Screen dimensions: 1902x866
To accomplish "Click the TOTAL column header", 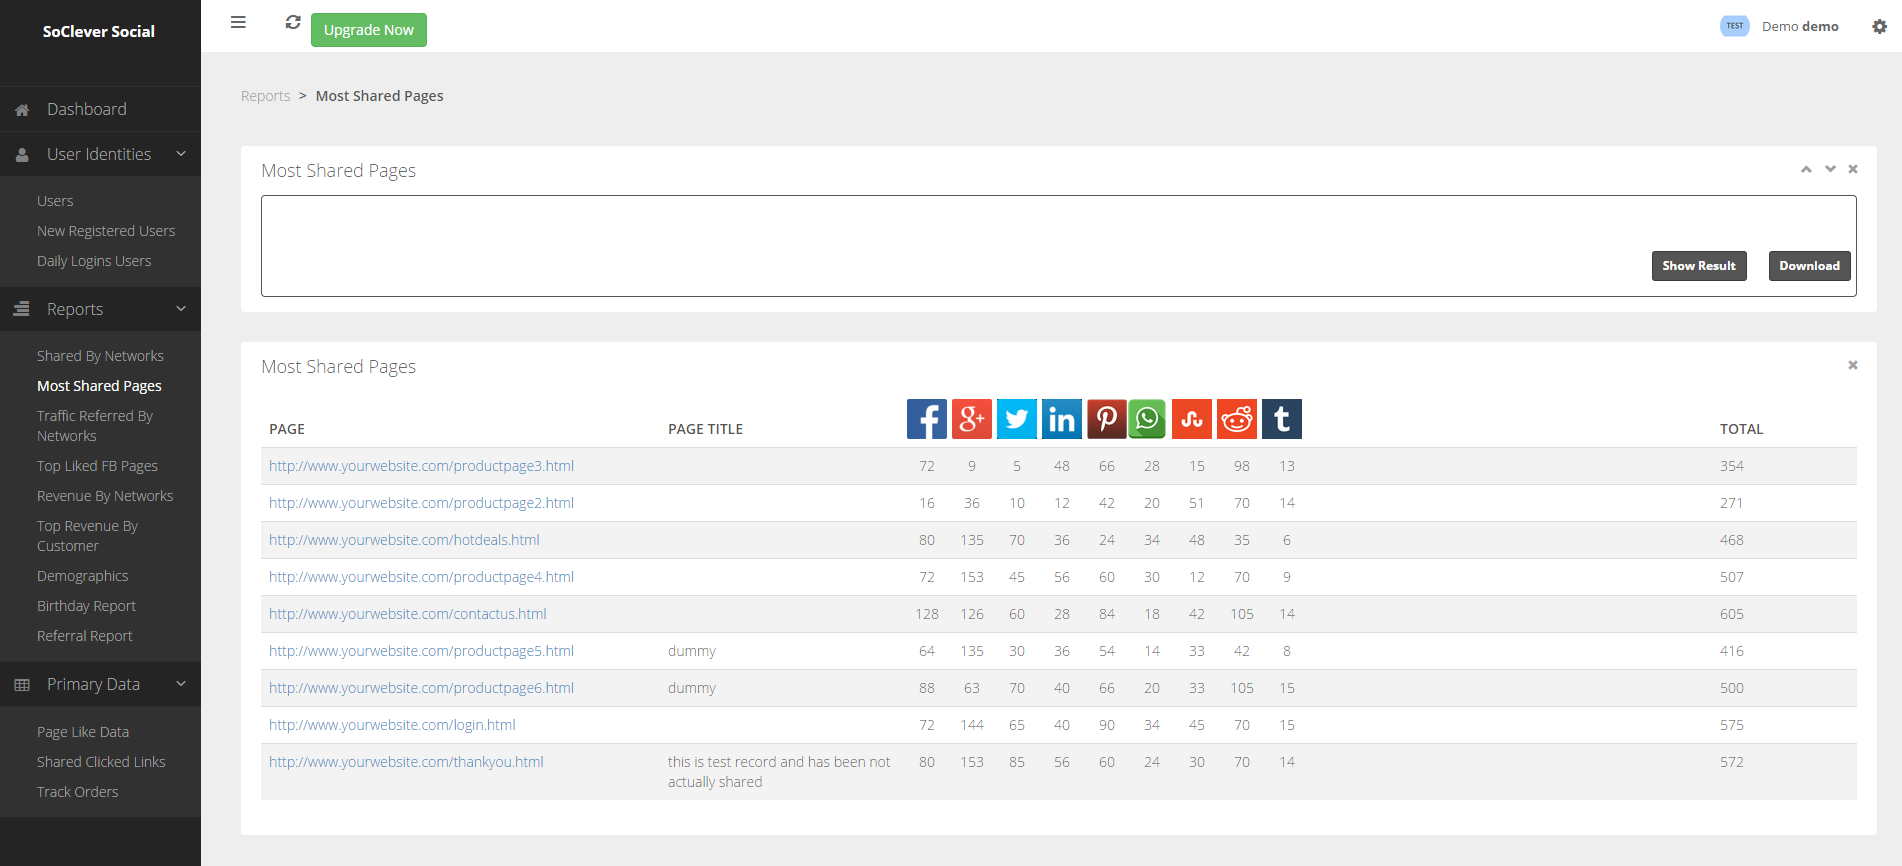I will (1741, 429).
